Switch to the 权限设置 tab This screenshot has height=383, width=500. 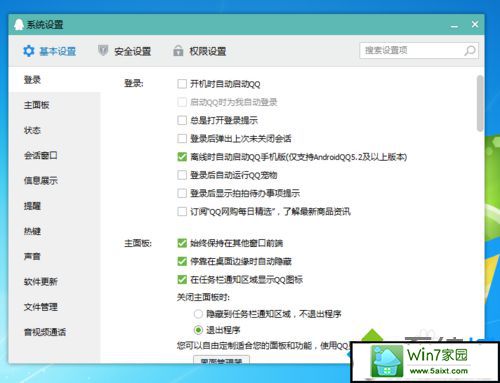[x=199, y=51]
